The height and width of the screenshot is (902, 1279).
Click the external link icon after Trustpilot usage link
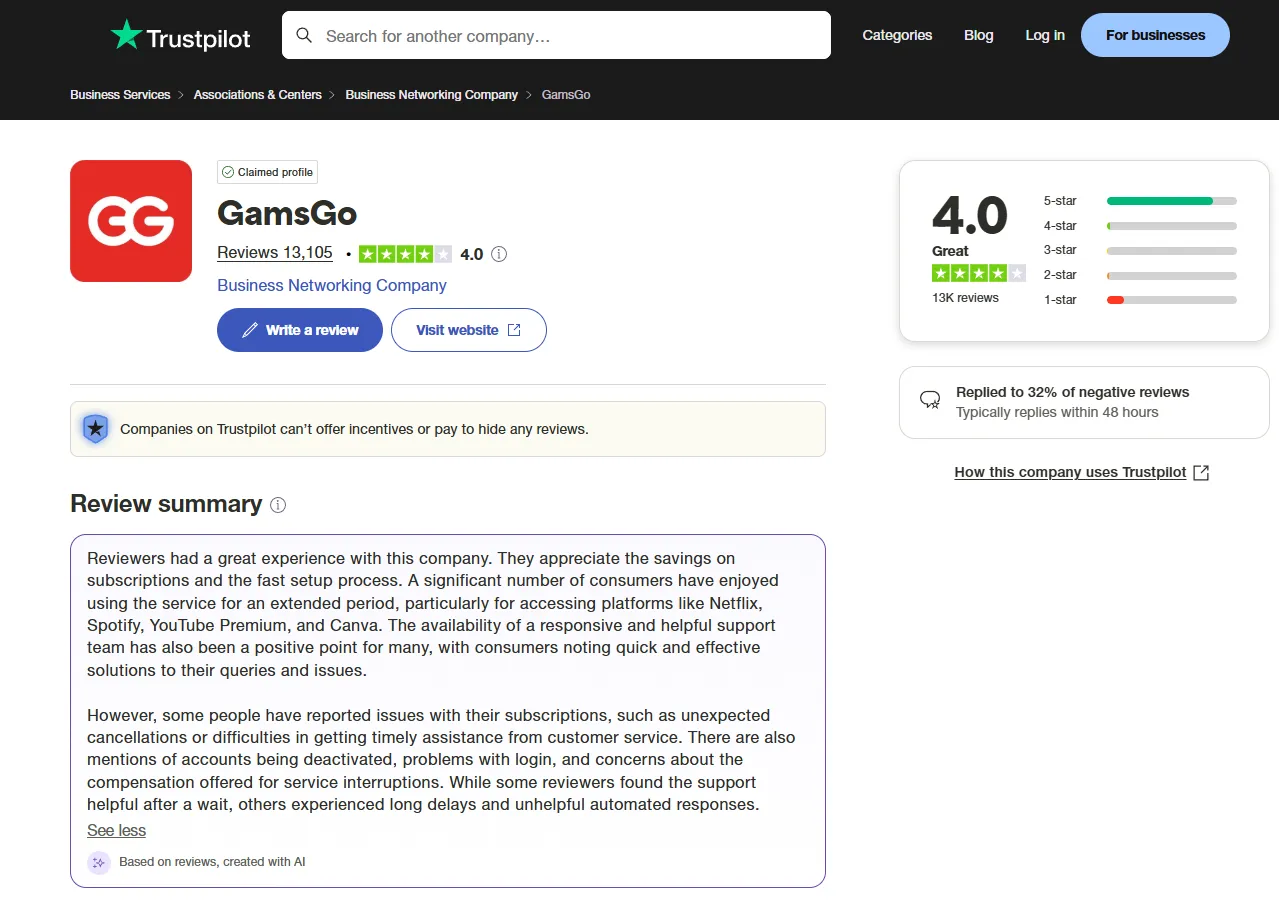click(x=1201, y=473)
